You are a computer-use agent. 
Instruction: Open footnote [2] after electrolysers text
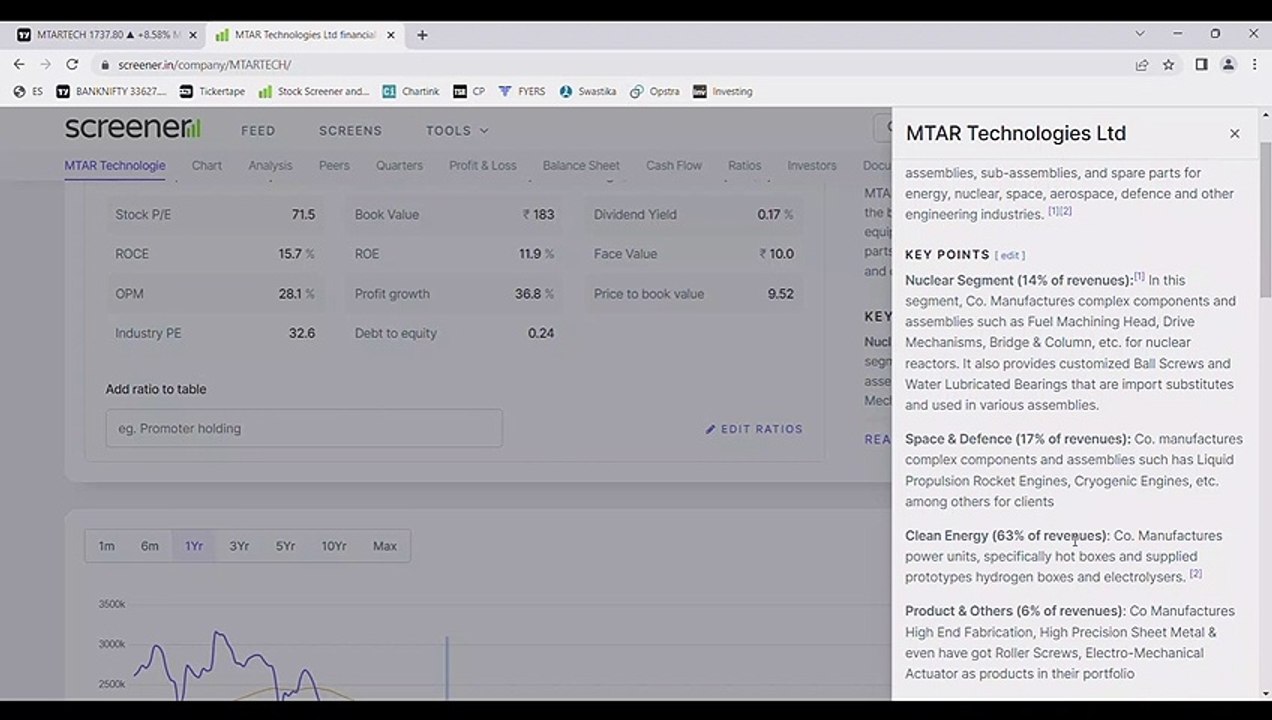1195,574
